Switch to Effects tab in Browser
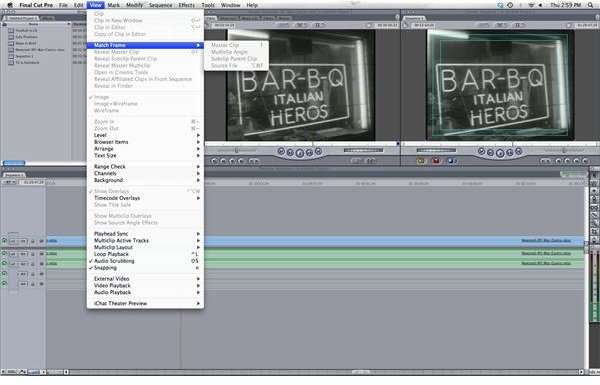 47,18
